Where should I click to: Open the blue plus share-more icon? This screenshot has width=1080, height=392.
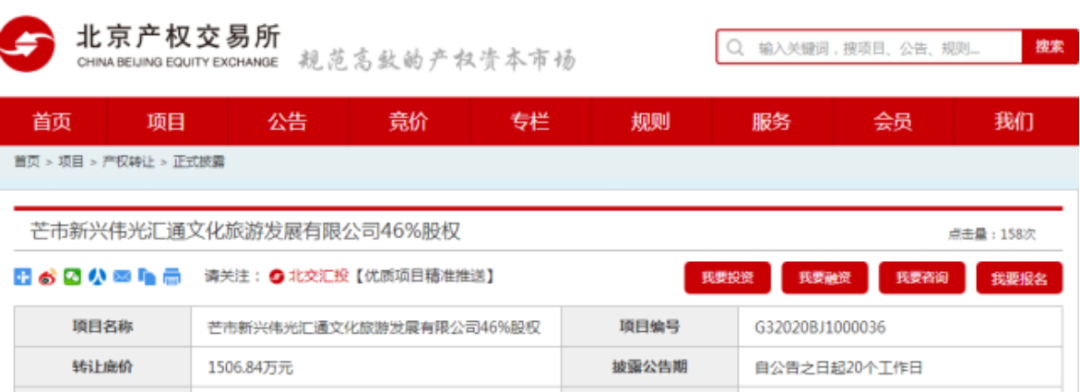23,277
